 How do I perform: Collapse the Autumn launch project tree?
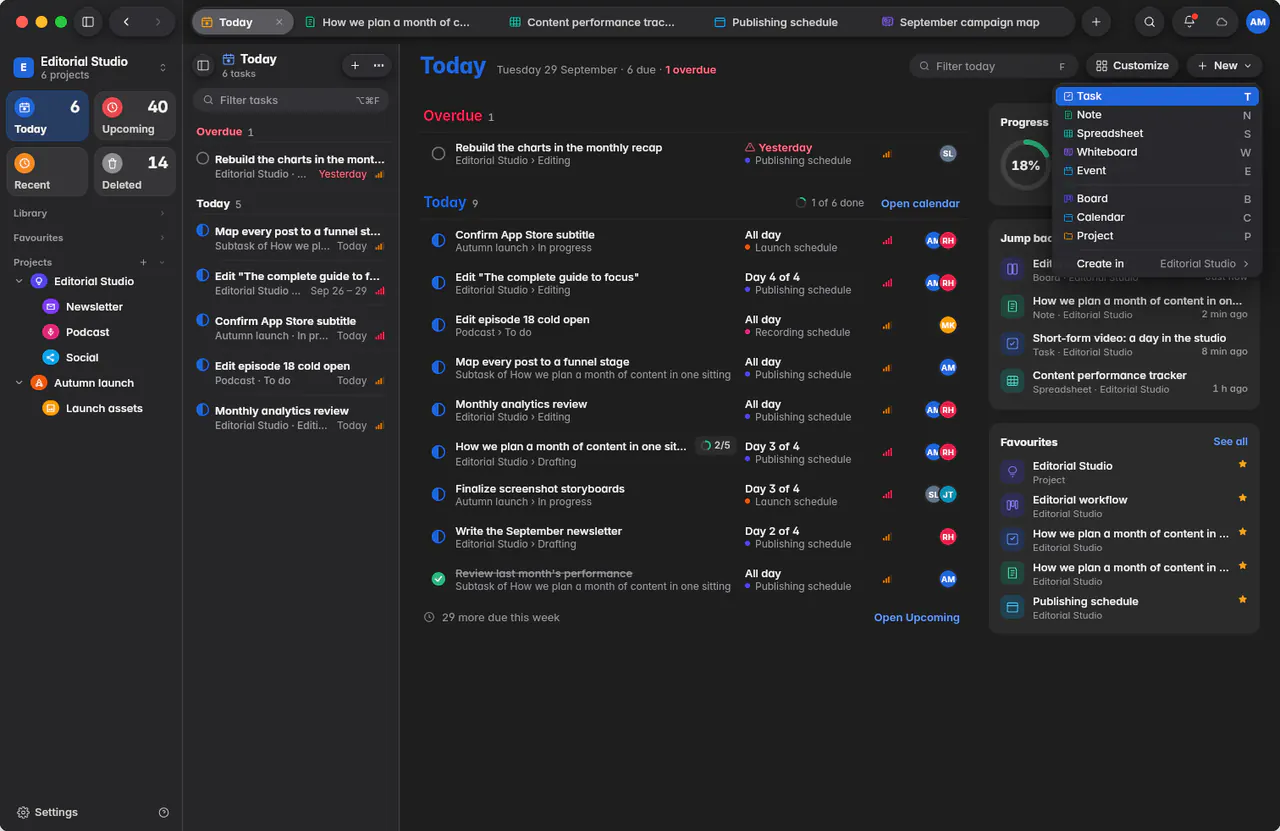(x=19, y=383)
